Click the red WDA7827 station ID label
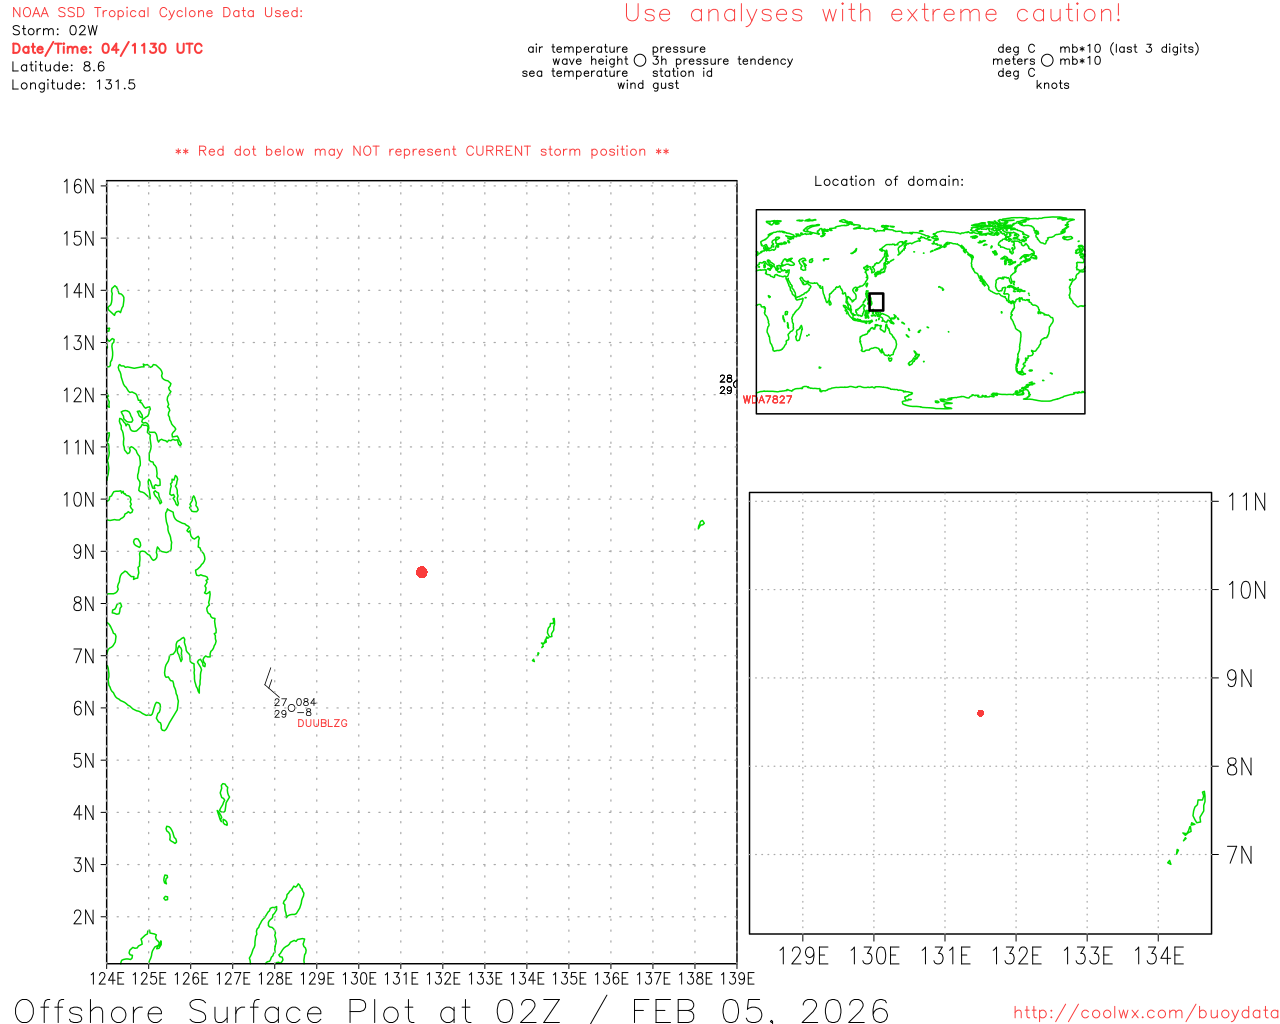 point(767,400)
